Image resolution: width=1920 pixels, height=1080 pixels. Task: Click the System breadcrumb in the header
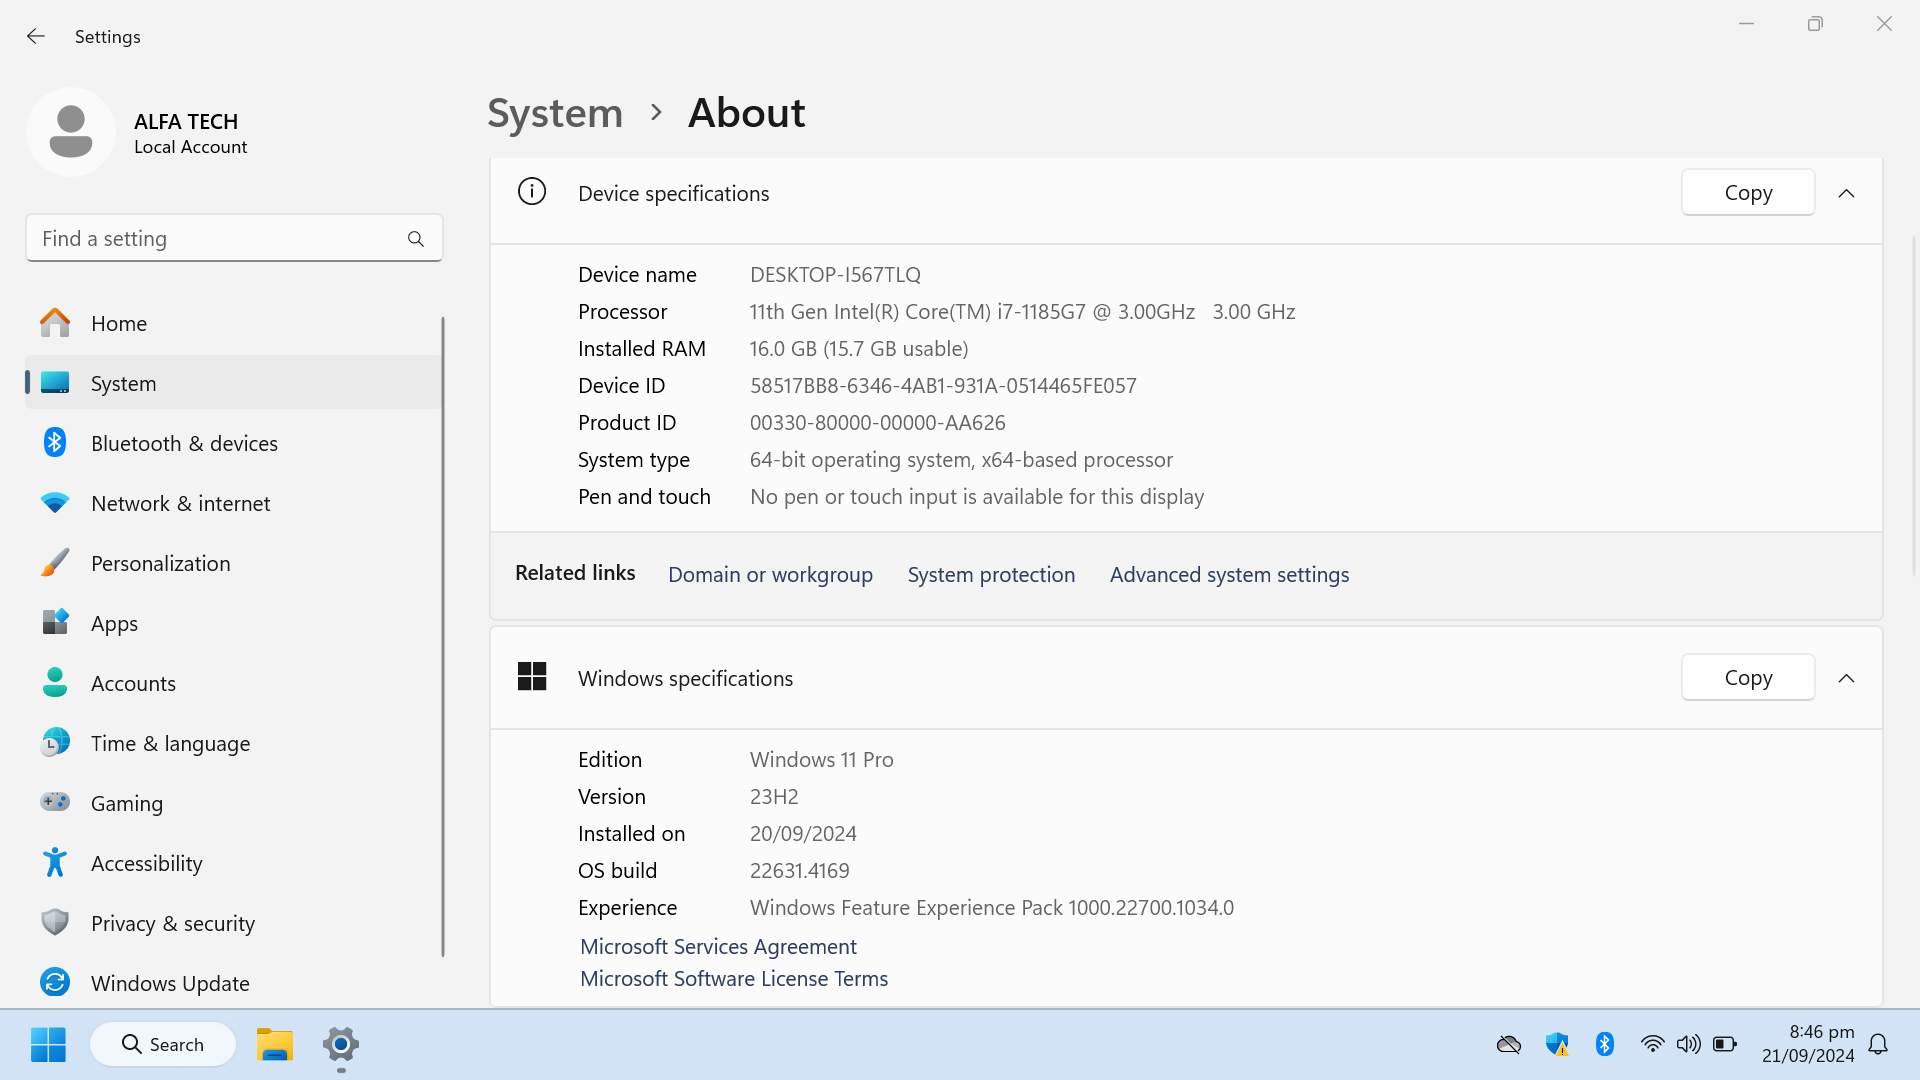coord(555,113)
